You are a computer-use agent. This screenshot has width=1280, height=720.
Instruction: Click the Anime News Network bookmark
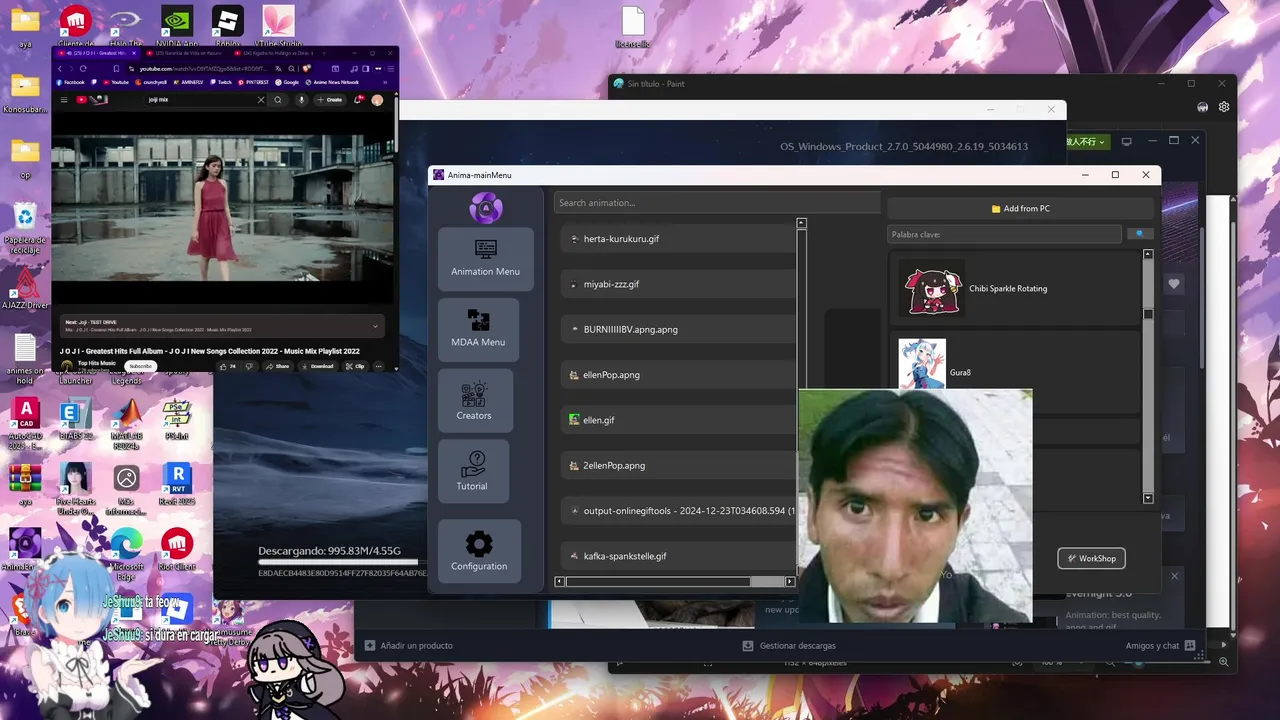point(332,82)
